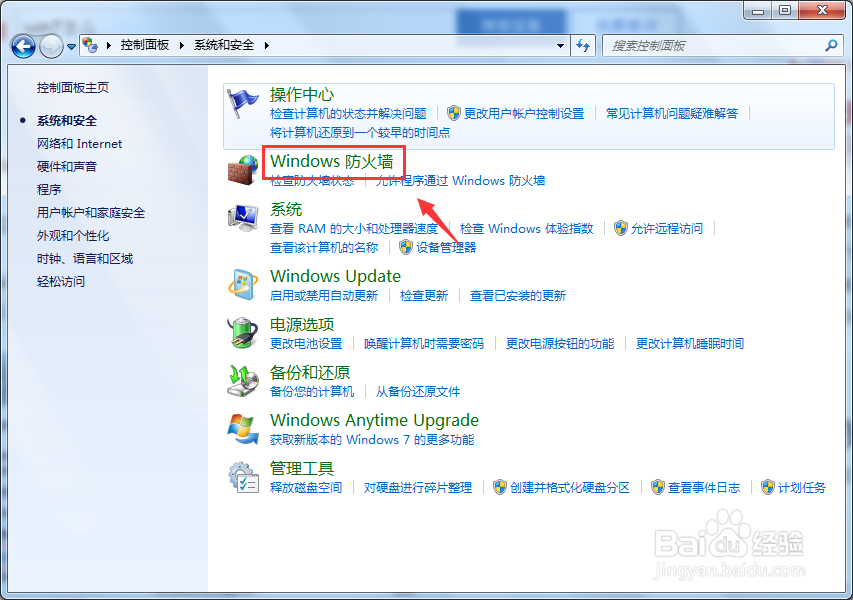
Task: Open Windows Anytime Upgrade heading link
Action: (x=374, y=420)
